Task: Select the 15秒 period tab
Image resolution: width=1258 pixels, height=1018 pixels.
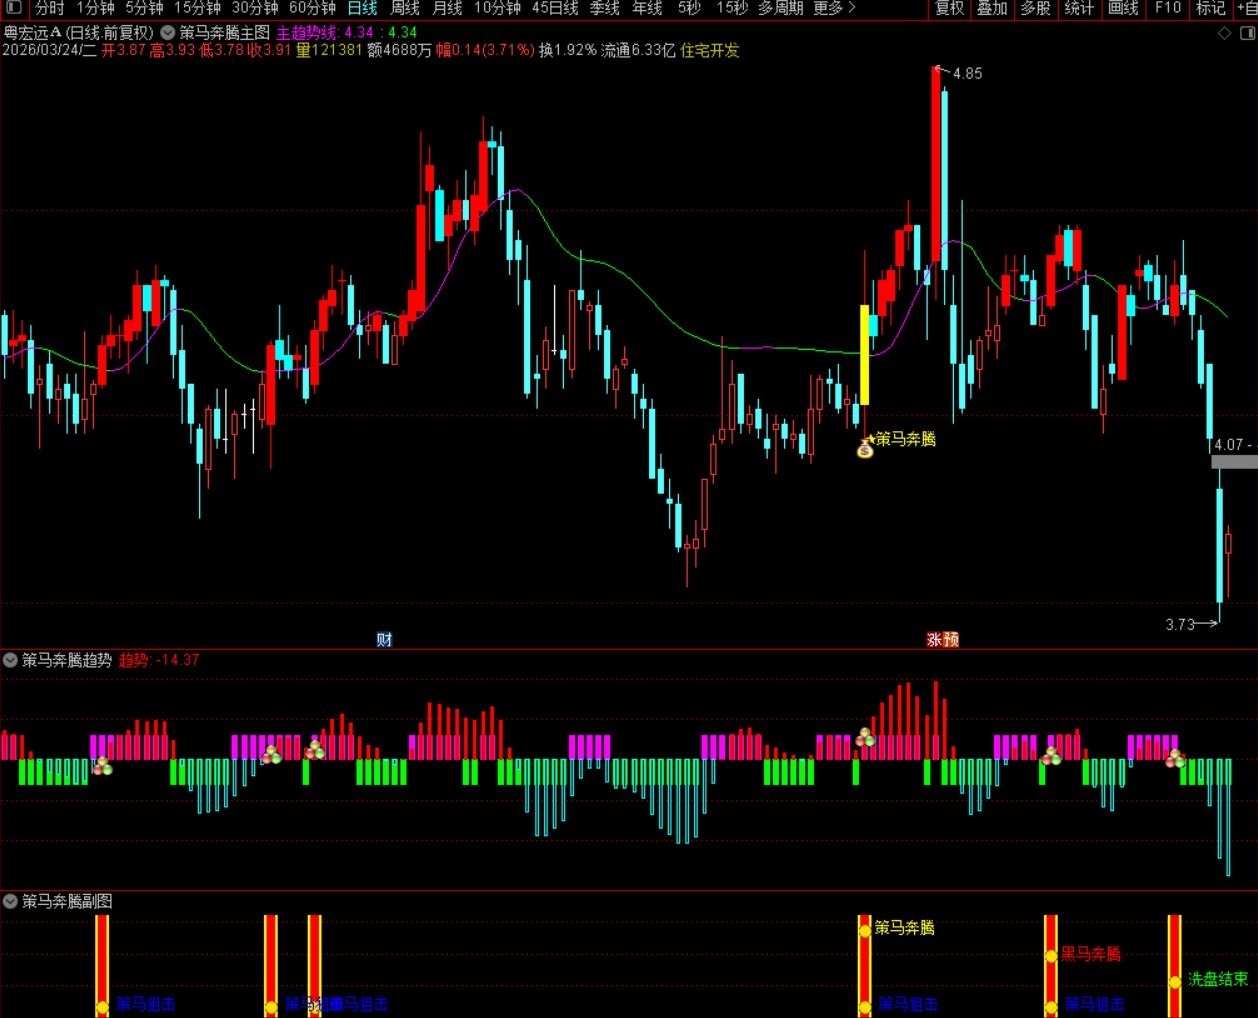Action: pyautogui.click(x=731, y=8)
